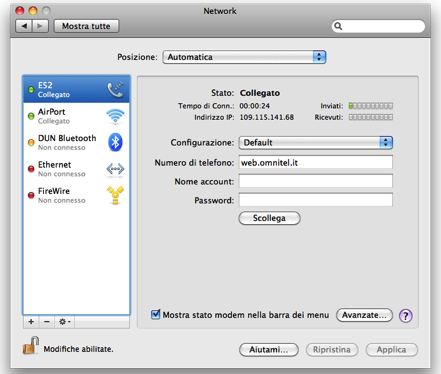The image size is (441, 374).
Task: Click the Aiutami button
Action: (x=269, y=350)
